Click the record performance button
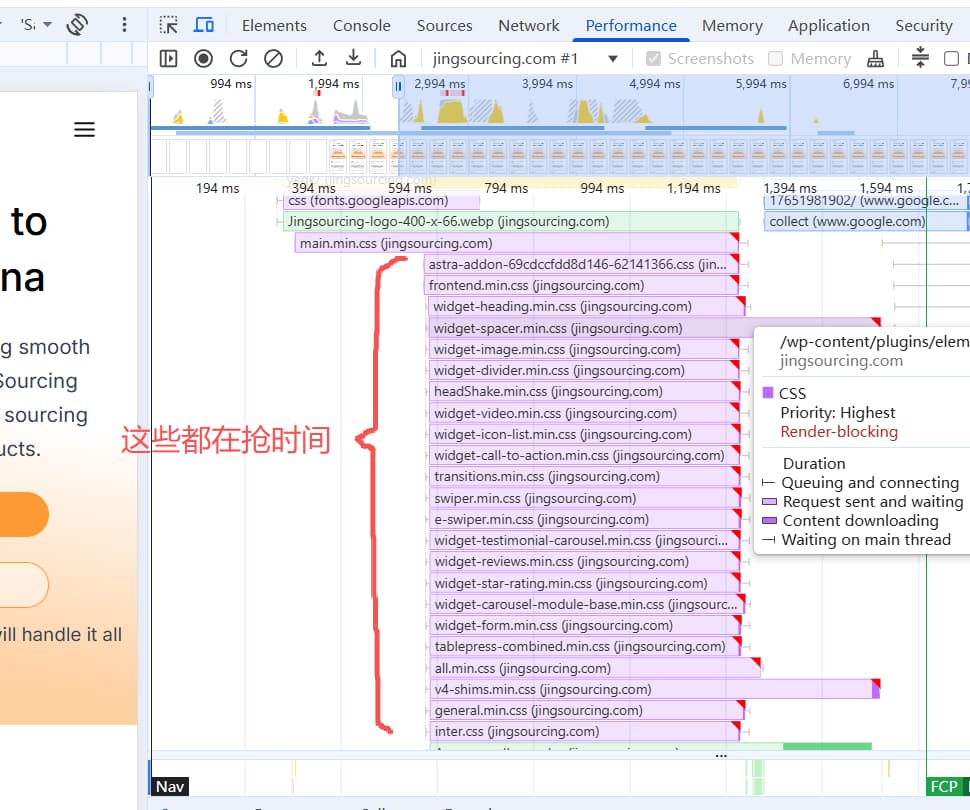The image size is (970, 810). 204,59
